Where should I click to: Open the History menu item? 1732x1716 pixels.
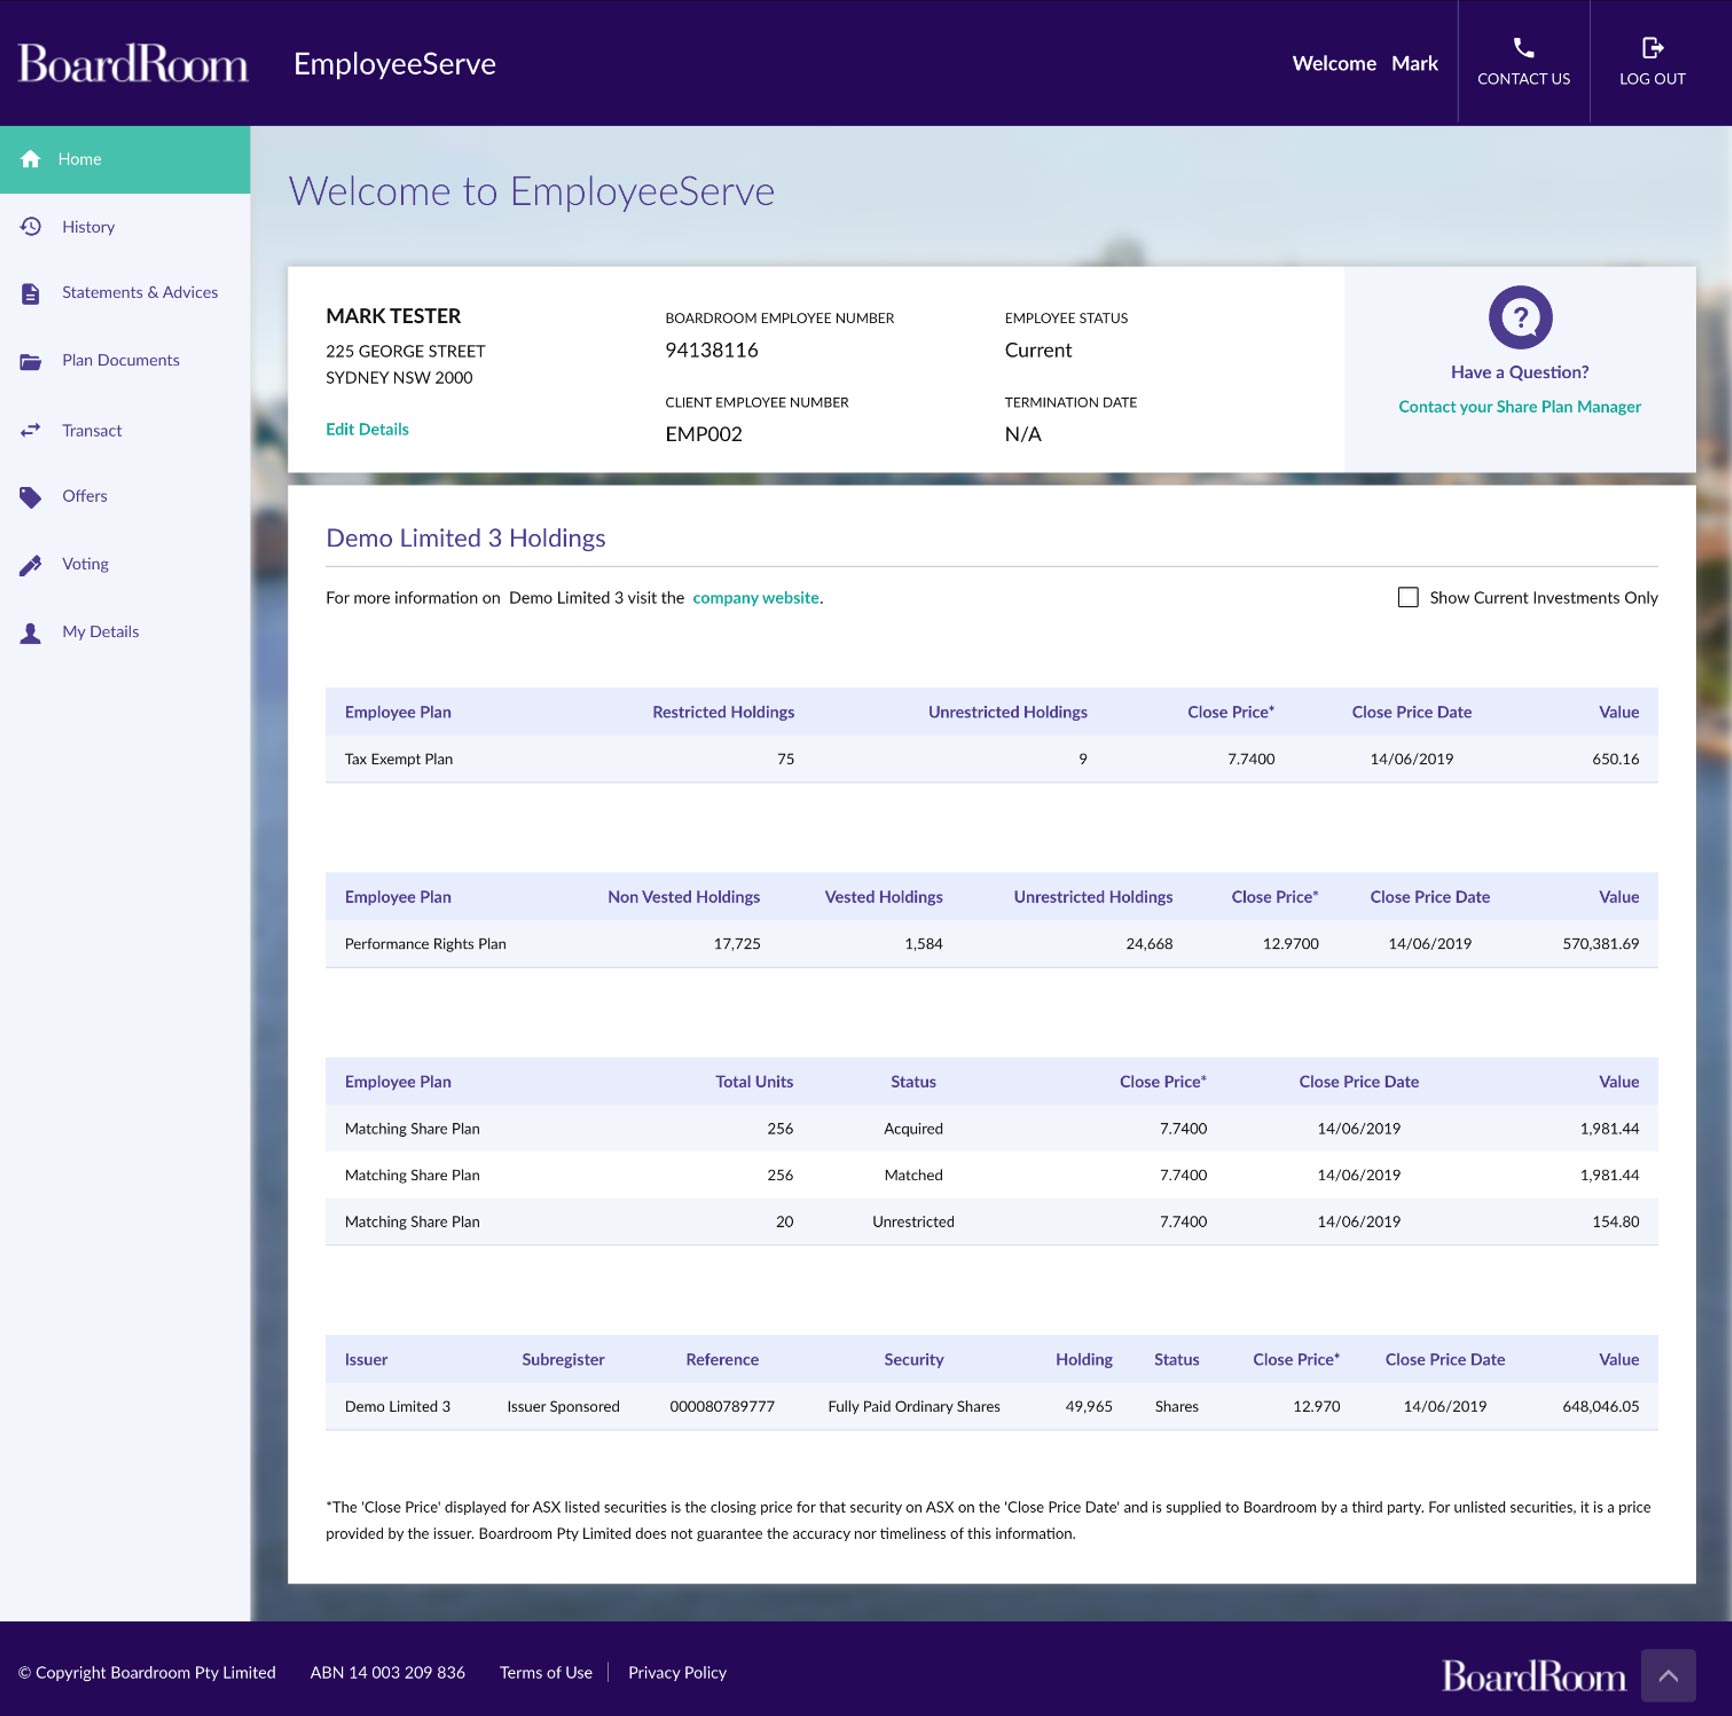pyautogui.click(x=125, y=227)
